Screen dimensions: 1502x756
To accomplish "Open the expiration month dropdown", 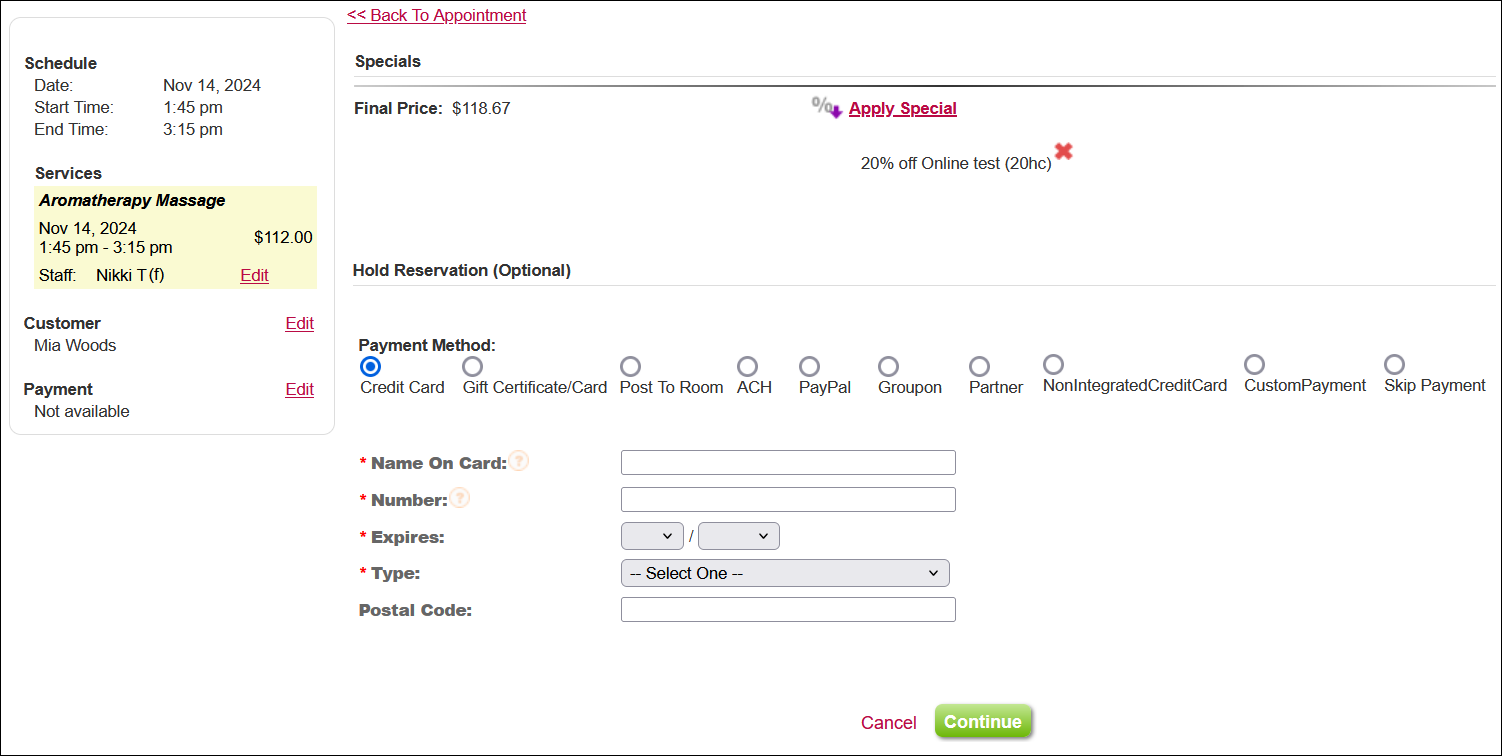I will coord(652,536).
